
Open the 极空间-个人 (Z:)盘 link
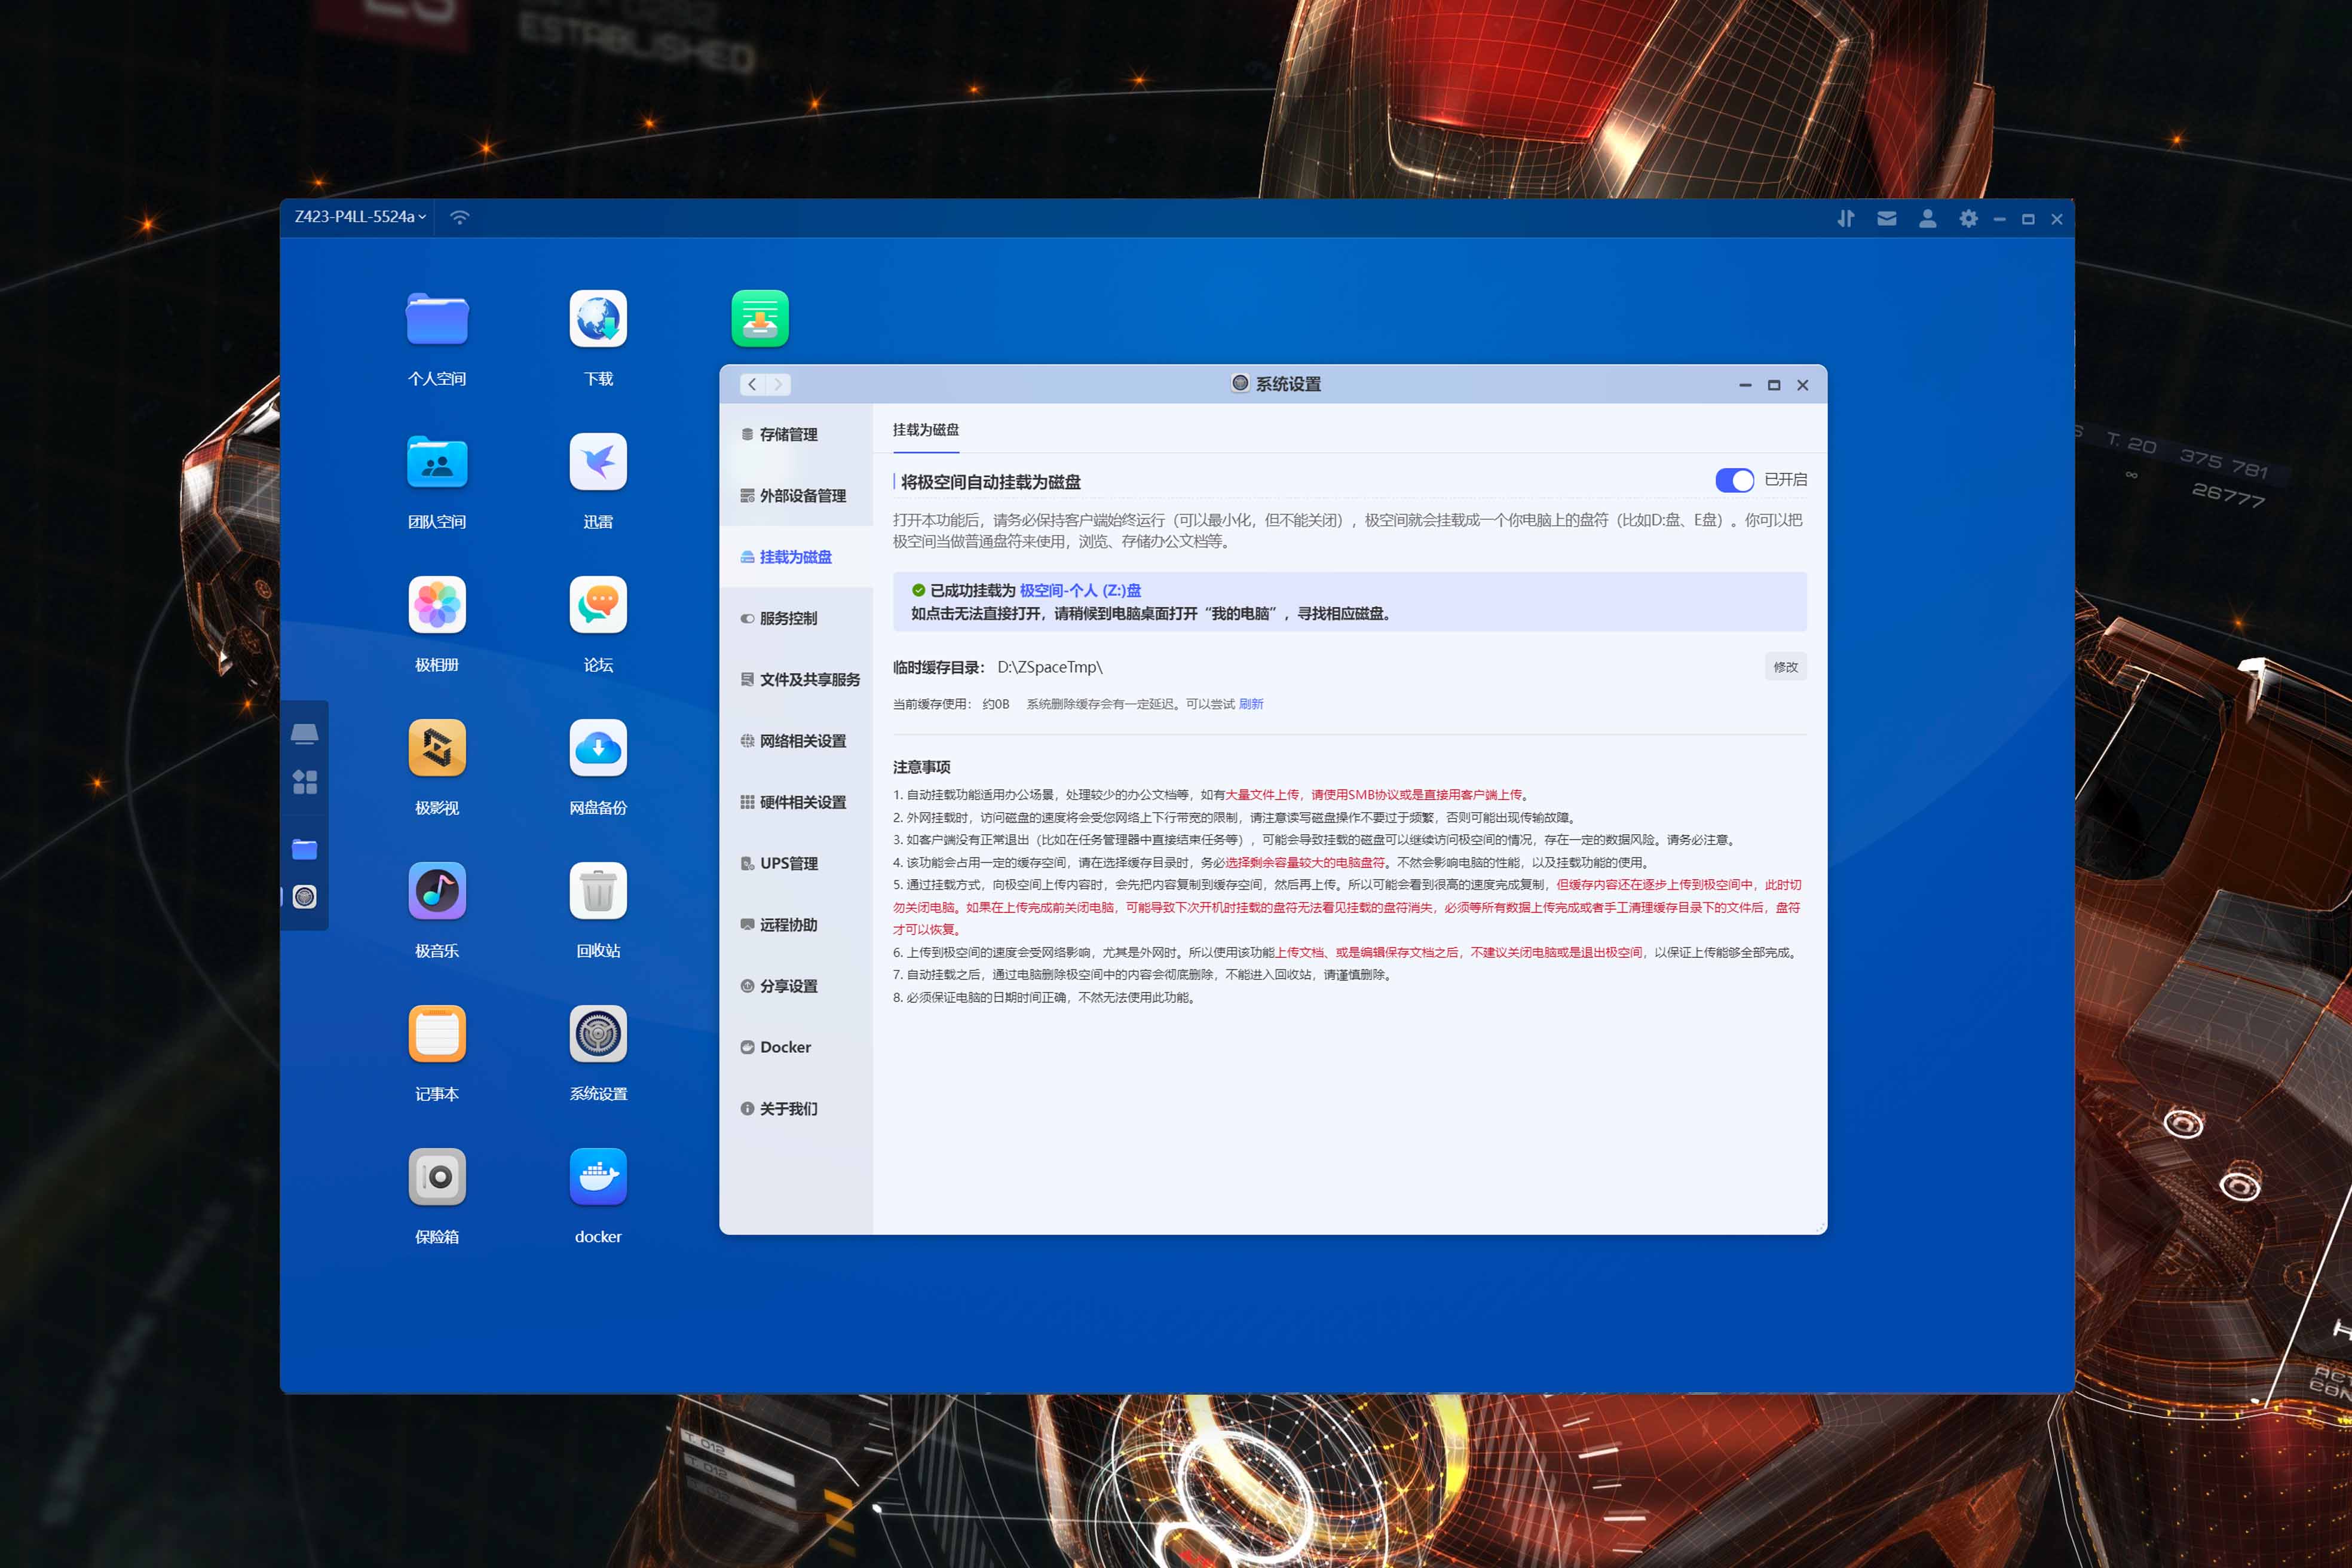point(1080,591)
